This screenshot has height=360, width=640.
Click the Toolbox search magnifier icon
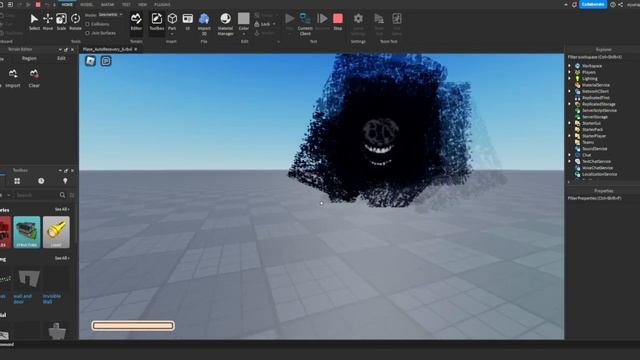[x=62, y=195]
